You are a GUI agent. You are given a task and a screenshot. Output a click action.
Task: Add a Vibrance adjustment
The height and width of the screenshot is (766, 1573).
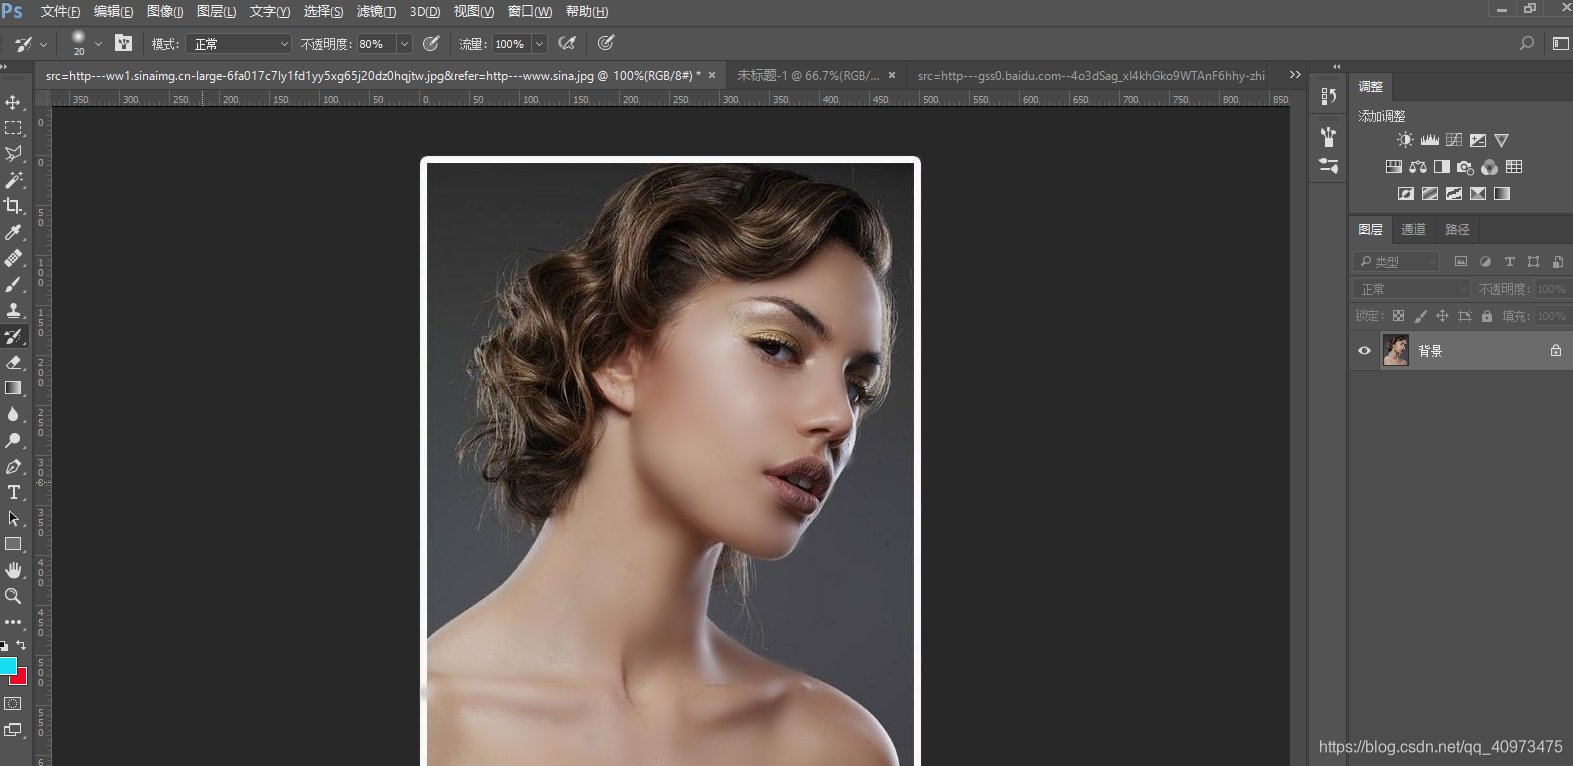[1502, 140]
